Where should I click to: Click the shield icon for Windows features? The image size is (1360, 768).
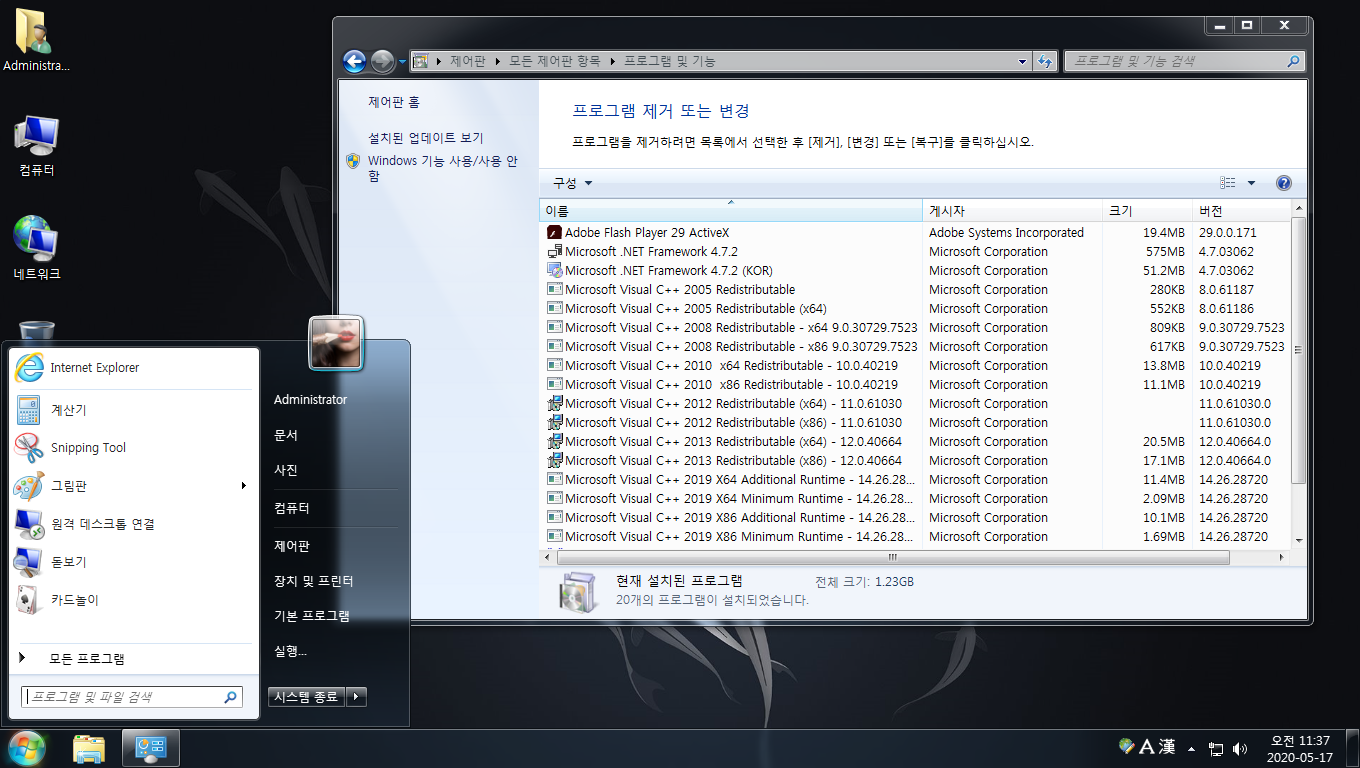353,161
